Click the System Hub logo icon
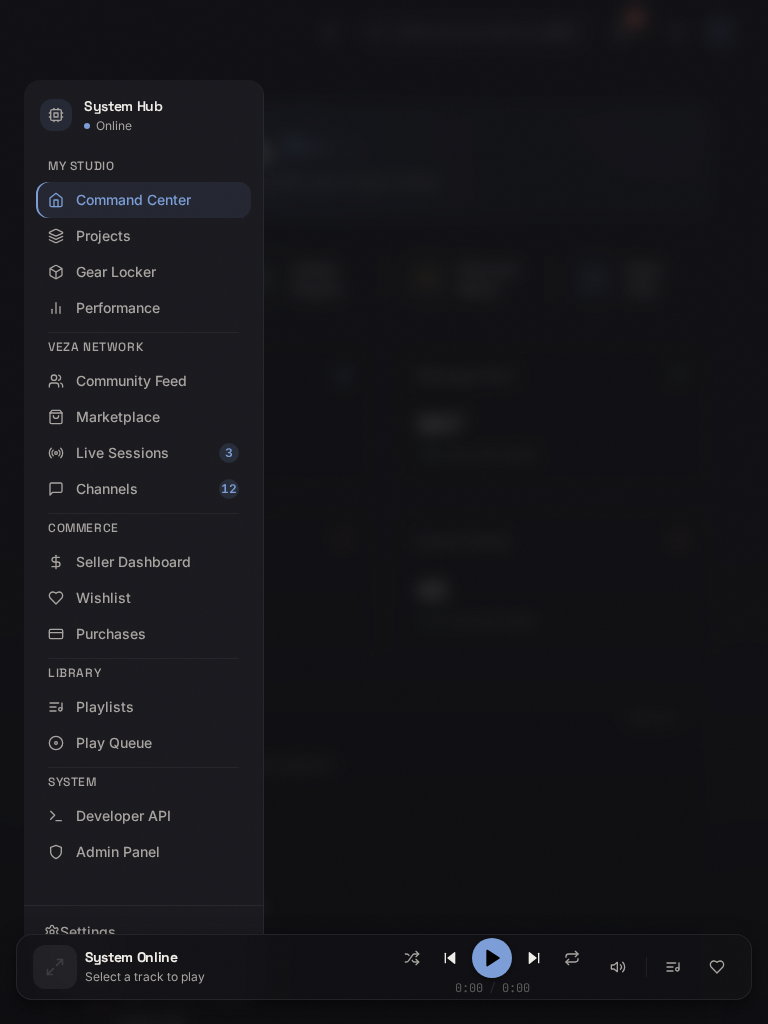This screenshot has width=768, height=1024. 56,115
